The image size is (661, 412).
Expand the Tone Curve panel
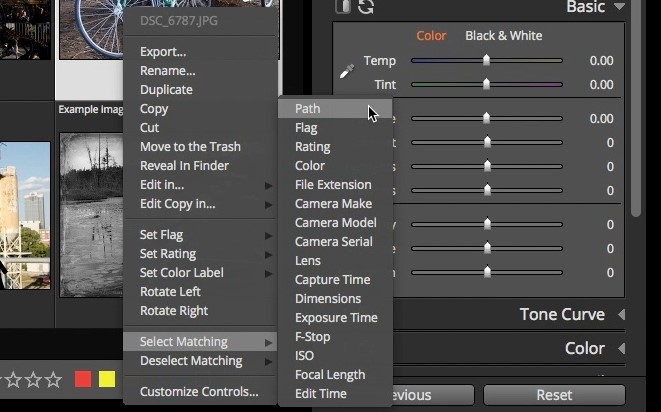click(621, 315)
